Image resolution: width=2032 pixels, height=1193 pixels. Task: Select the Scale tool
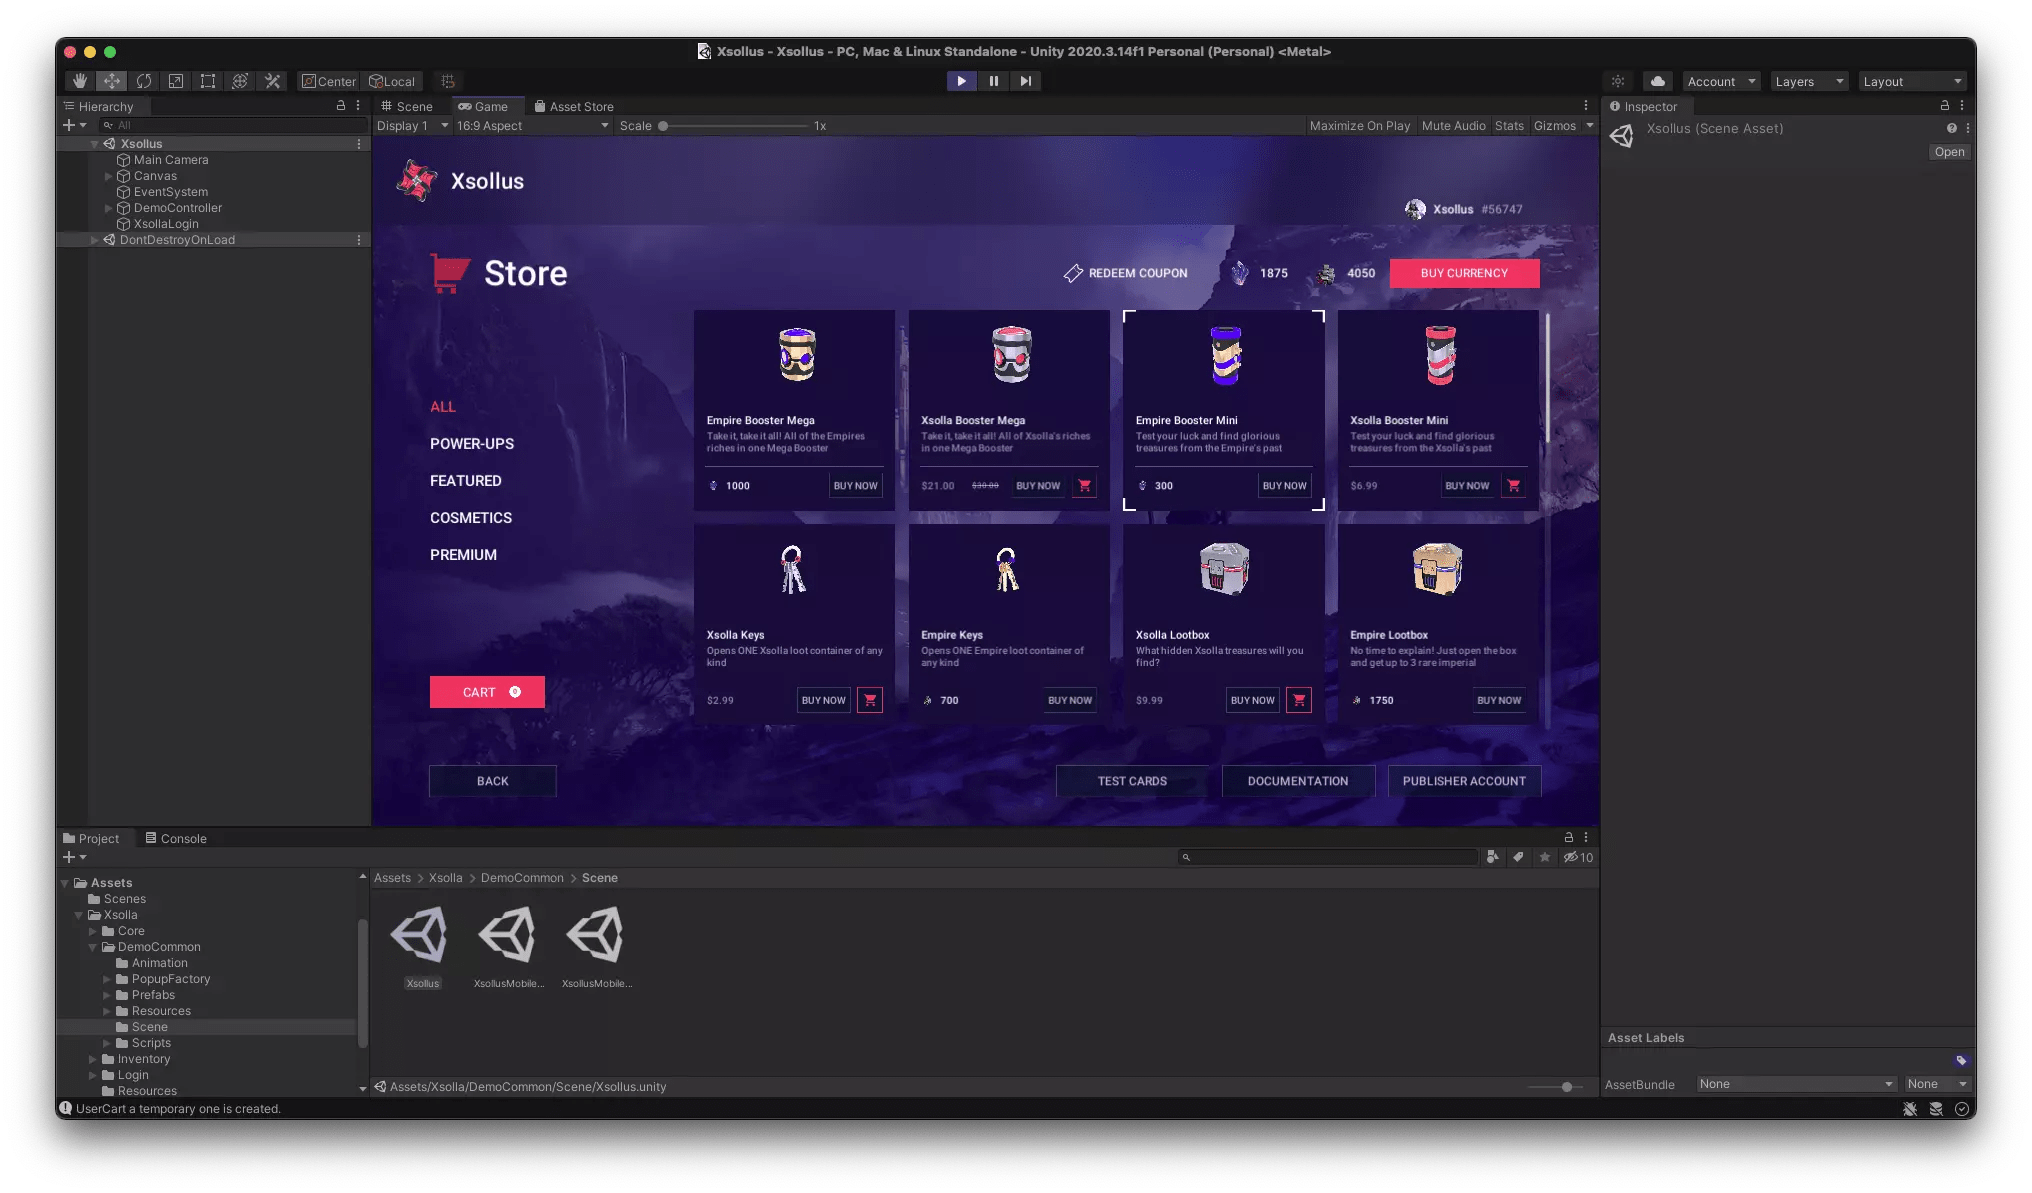[176, 81]
